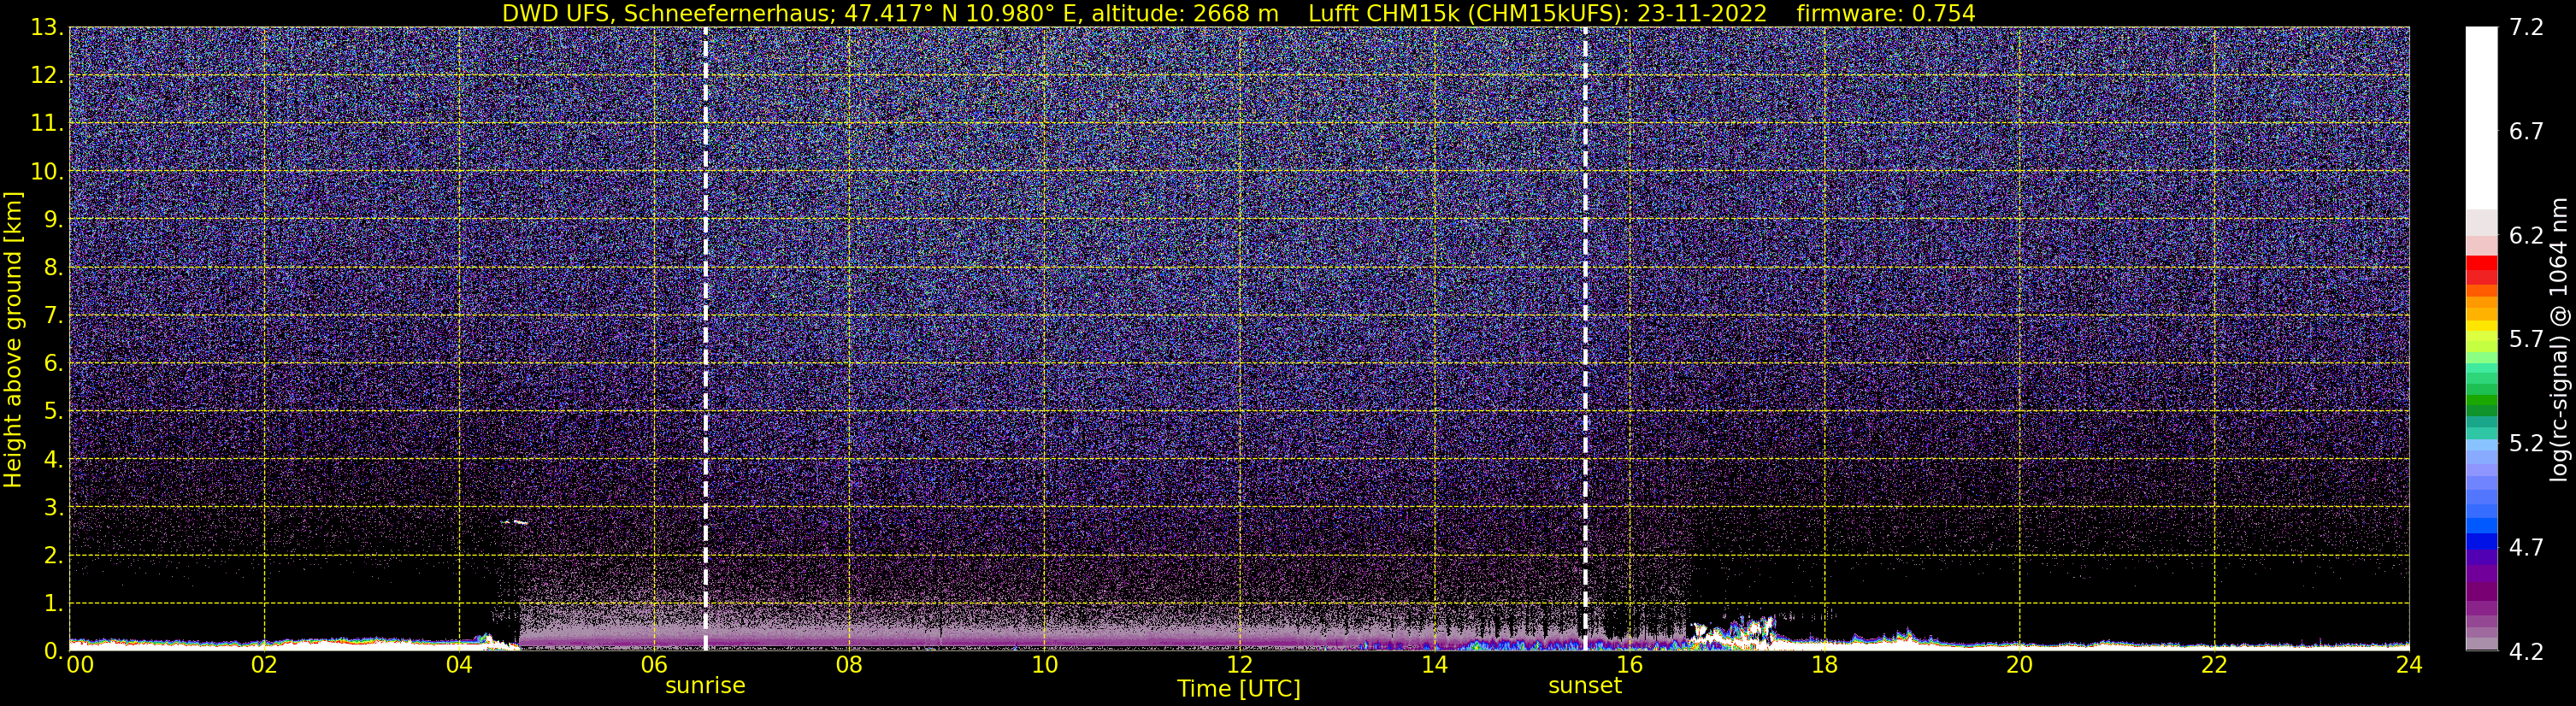Click height axis tick label '1.'

[54, 604]
